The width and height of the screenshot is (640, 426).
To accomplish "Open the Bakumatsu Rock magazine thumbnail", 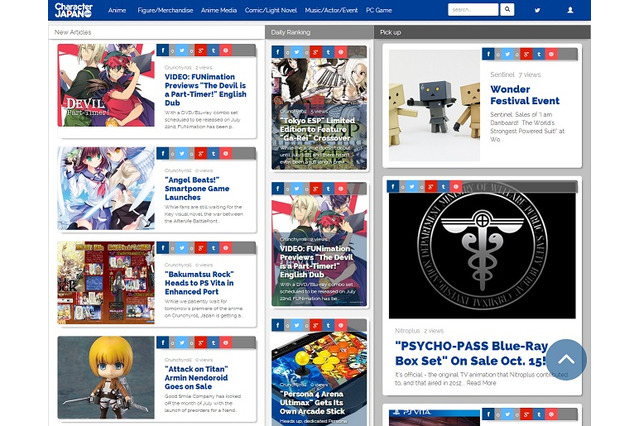I will coord(106,283).
